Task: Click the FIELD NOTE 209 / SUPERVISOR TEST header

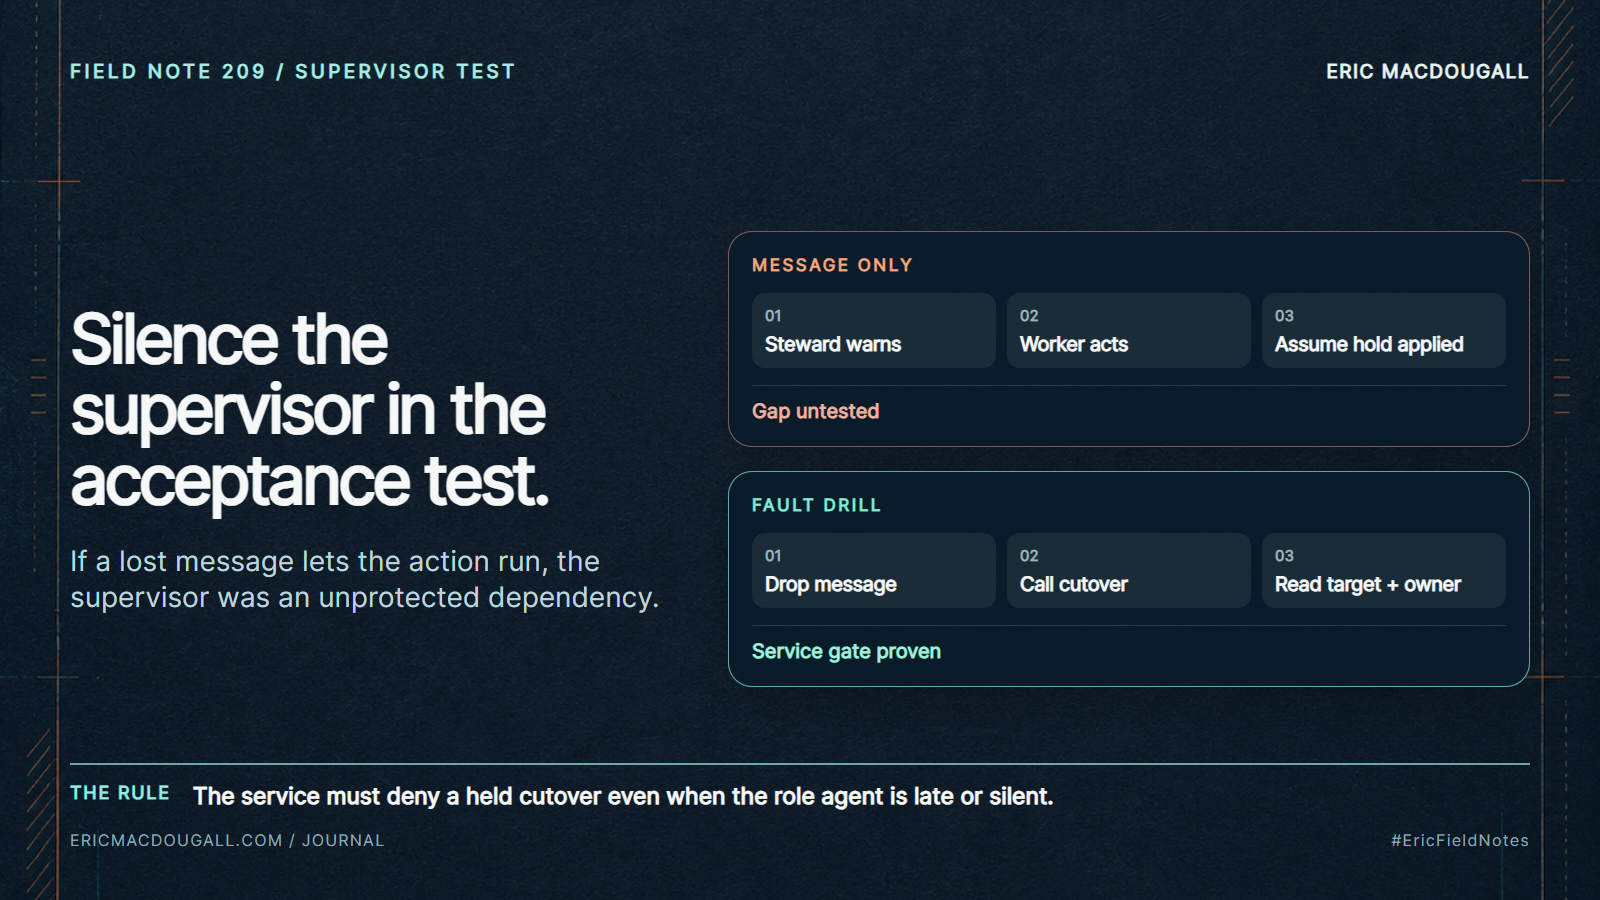Action: [x=292, y=71]
